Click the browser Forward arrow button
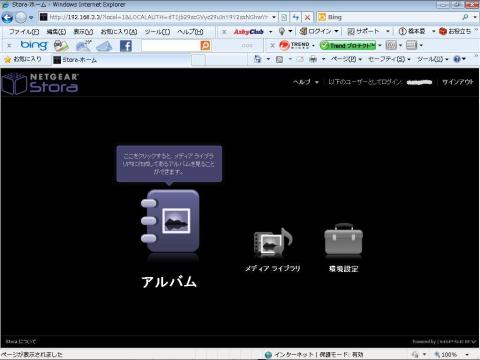Image resolution: width=480 pixels, height=360 pixels. (x=21, y=17)
